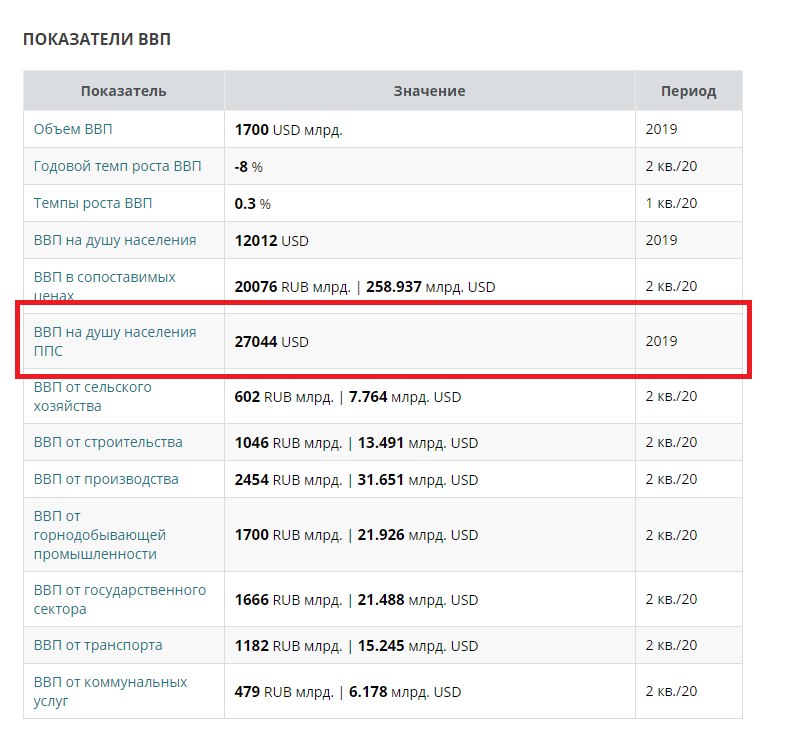
Task: Select period in сельского хозяйства row
Action: tap(671, 396)
